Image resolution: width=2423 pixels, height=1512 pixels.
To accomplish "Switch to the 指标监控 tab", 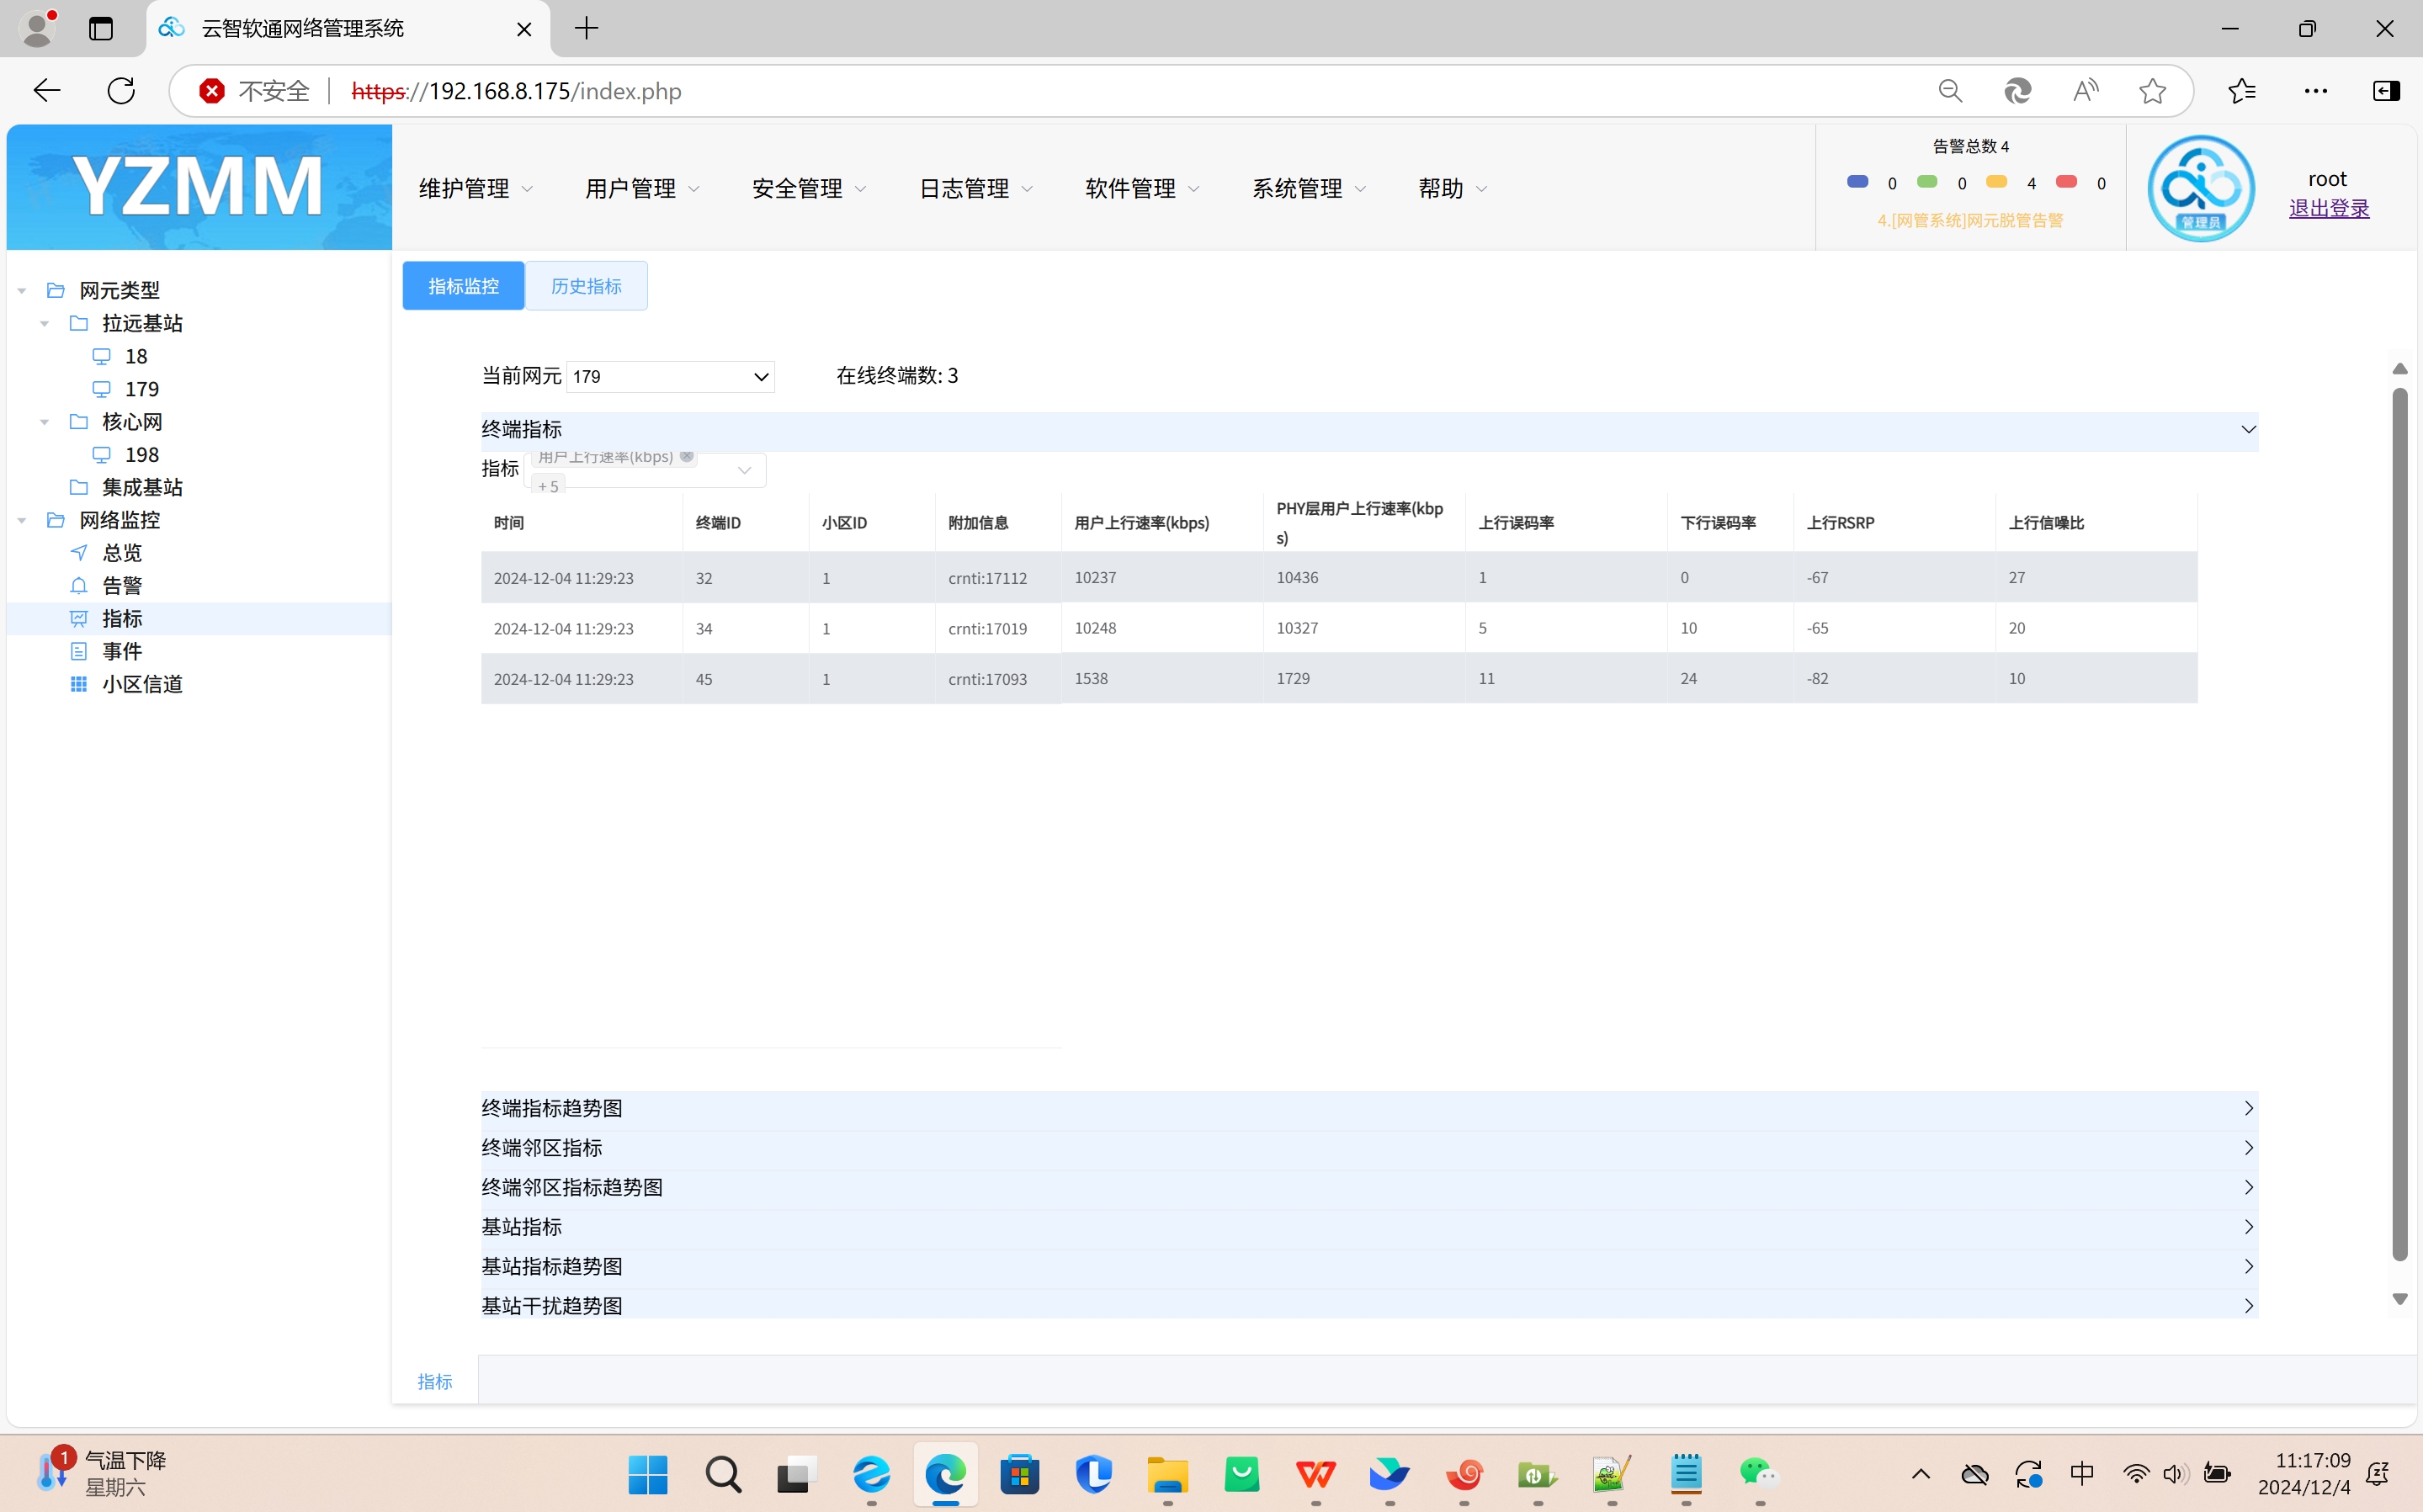I will point(463,286).
